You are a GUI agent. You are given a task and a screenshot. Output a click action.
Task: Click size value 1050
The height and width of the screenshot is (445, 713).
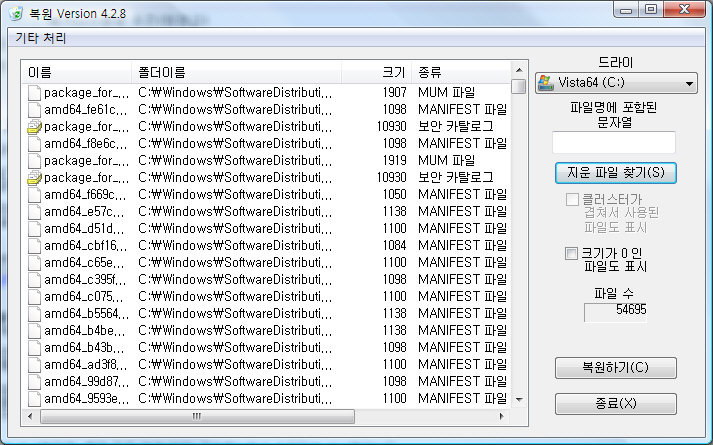tap(394, 195)
